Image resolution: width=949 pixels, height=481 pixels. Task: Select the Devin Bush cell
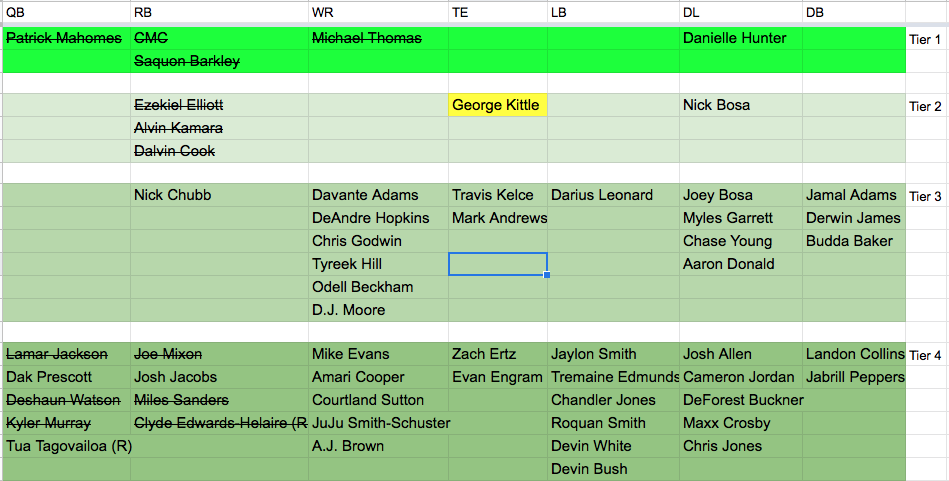click(x=613, y=469)
